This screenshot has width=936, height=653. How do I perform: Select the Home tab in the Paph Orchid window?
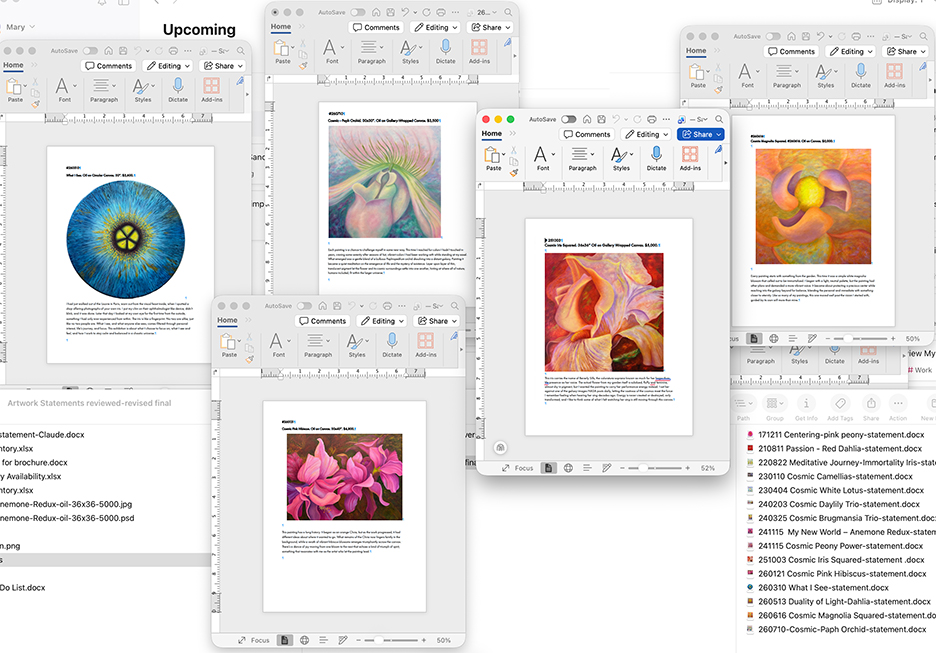[281, 27]
